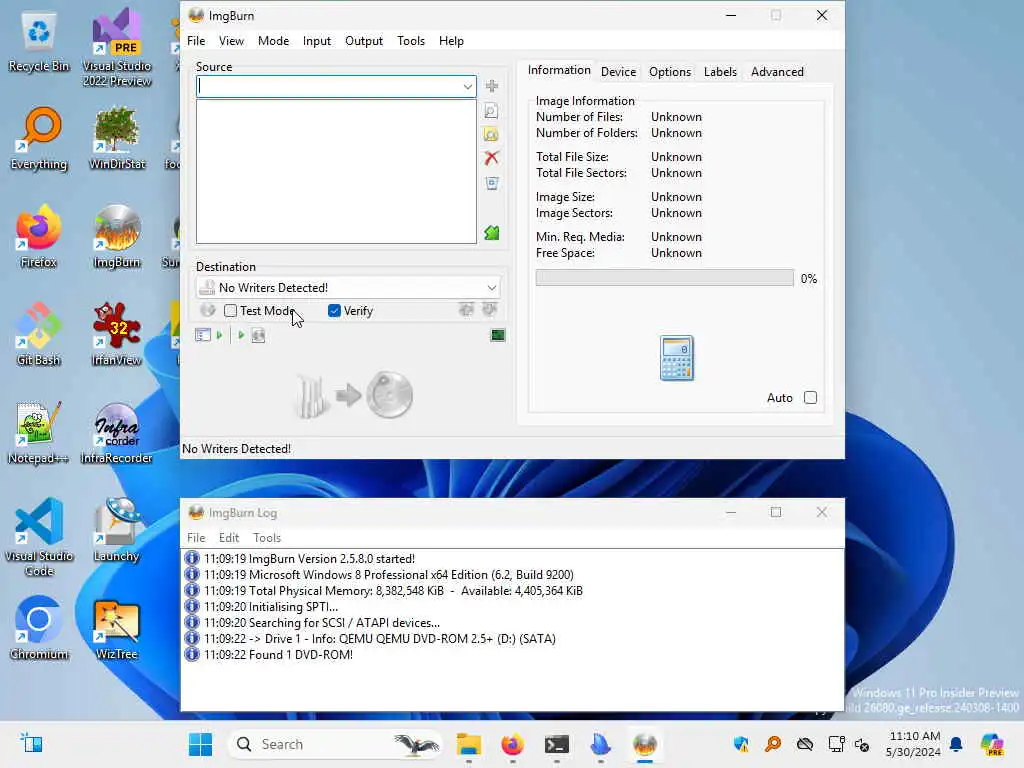1024x768 pixels.
Task: Open File menu in ImgBurn Log window
Action: (x=196, y=537)
